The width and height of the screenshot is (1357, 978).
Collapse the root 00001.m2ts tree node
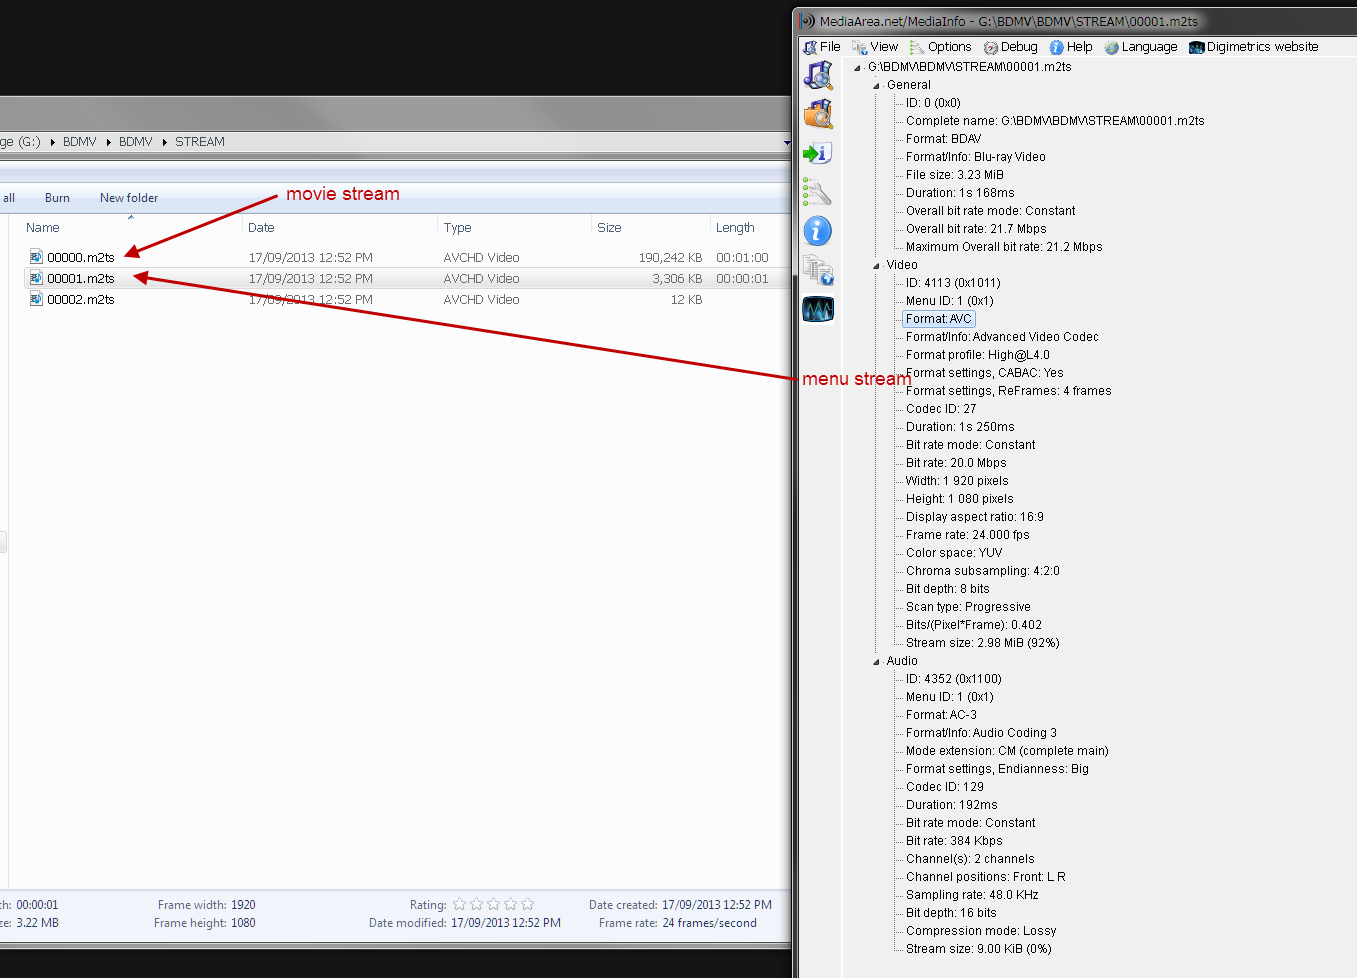(x=858, y=68)
